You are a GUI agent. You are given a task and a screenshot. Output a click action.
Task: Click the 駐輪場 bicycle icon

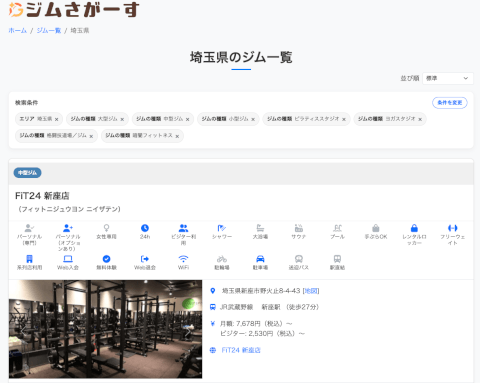[222, 259]
